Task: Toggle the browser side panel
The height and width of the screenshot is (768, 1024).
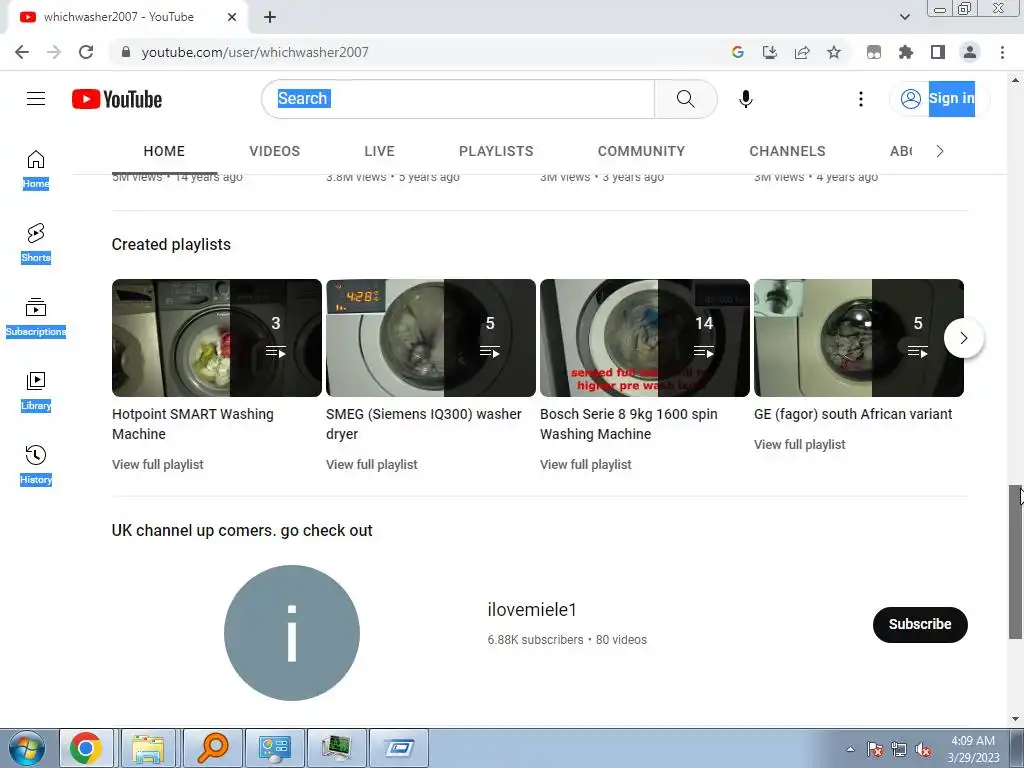Action: click(938, 52)
